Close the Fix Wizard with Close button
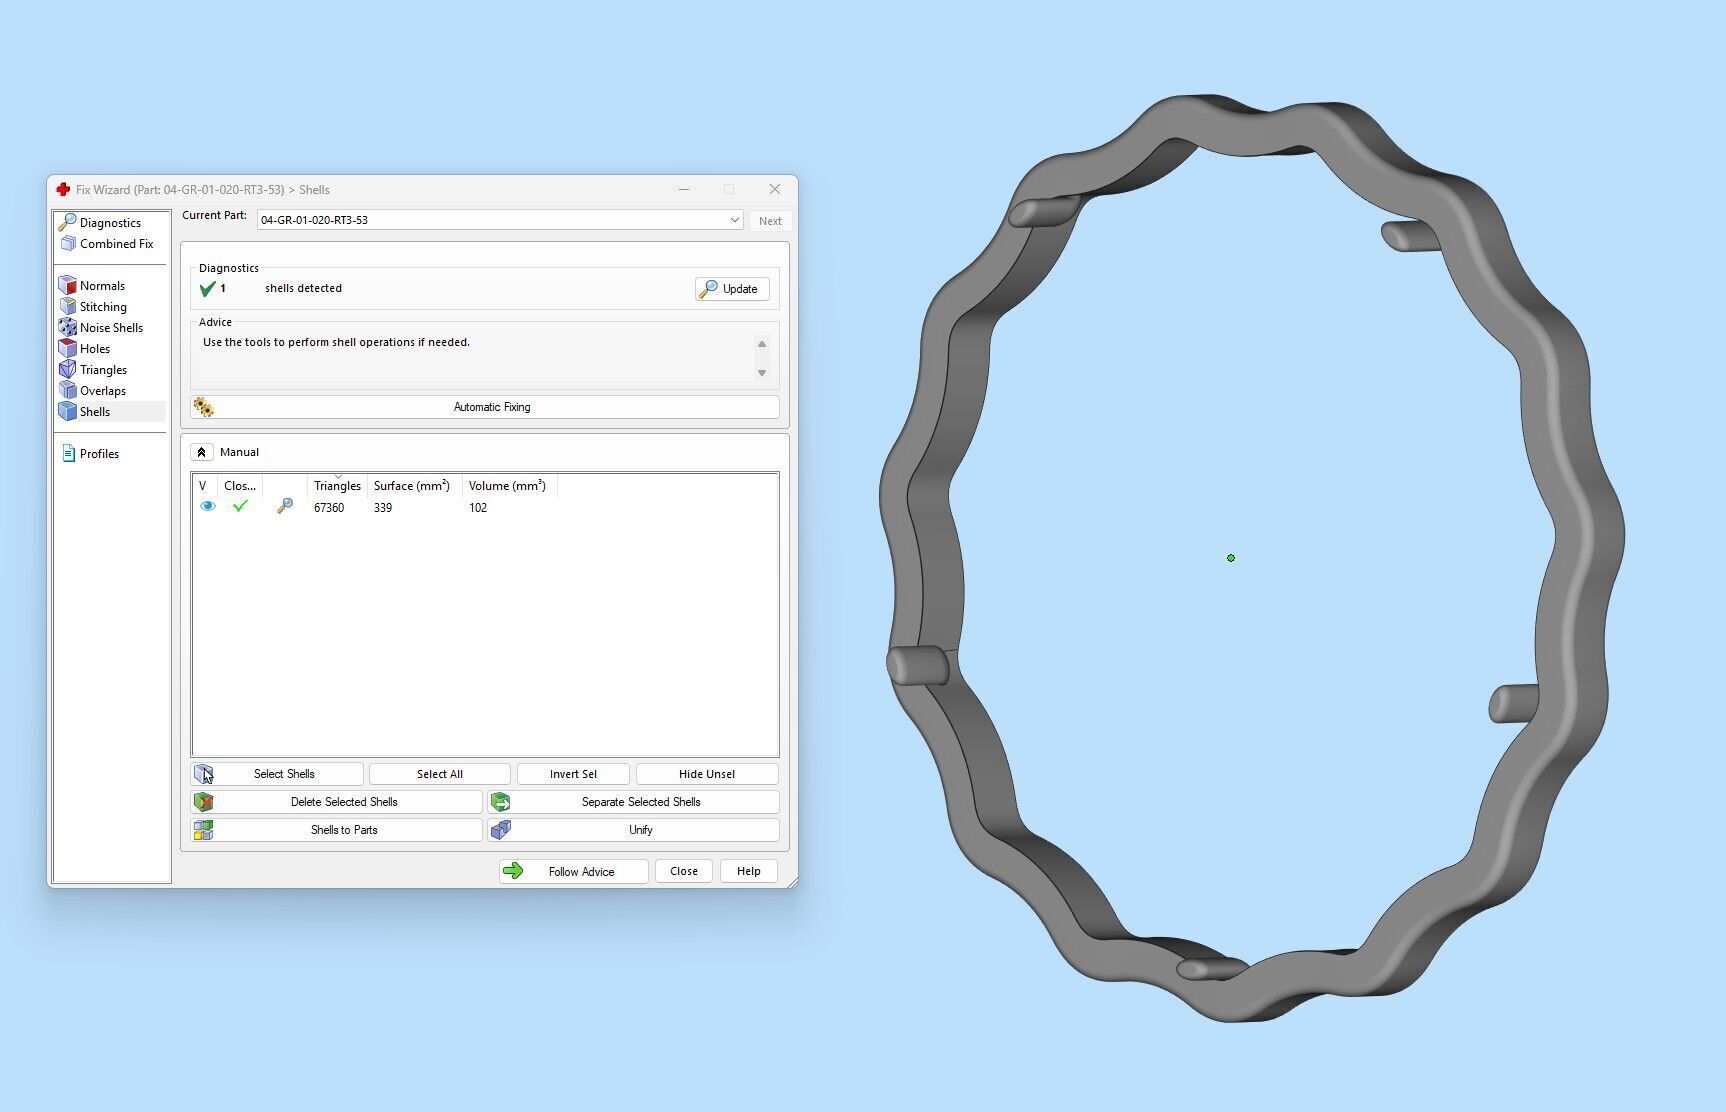Image resolution: width=1726 pixels, height=1112 pixels. [684, 872]
